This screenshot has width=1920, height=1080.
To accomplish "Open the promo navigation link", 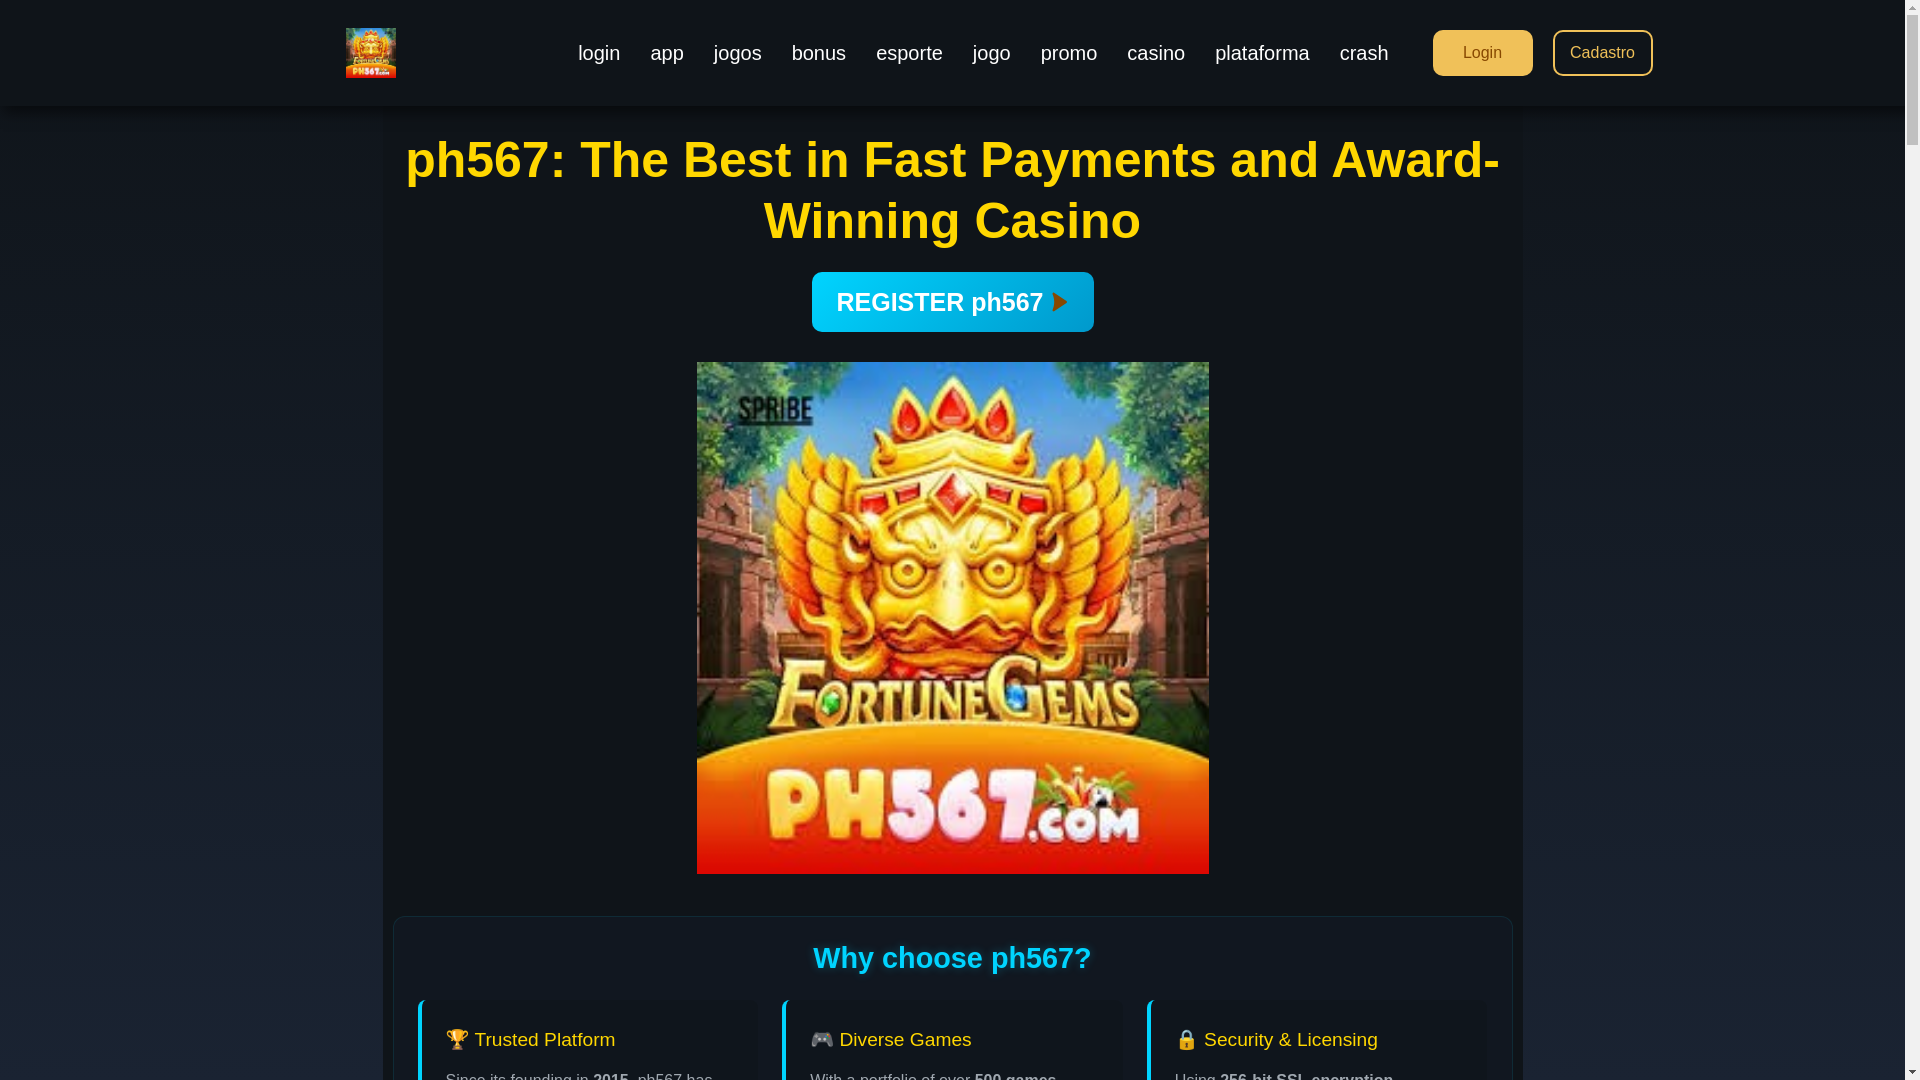I will click(1069, 53).
